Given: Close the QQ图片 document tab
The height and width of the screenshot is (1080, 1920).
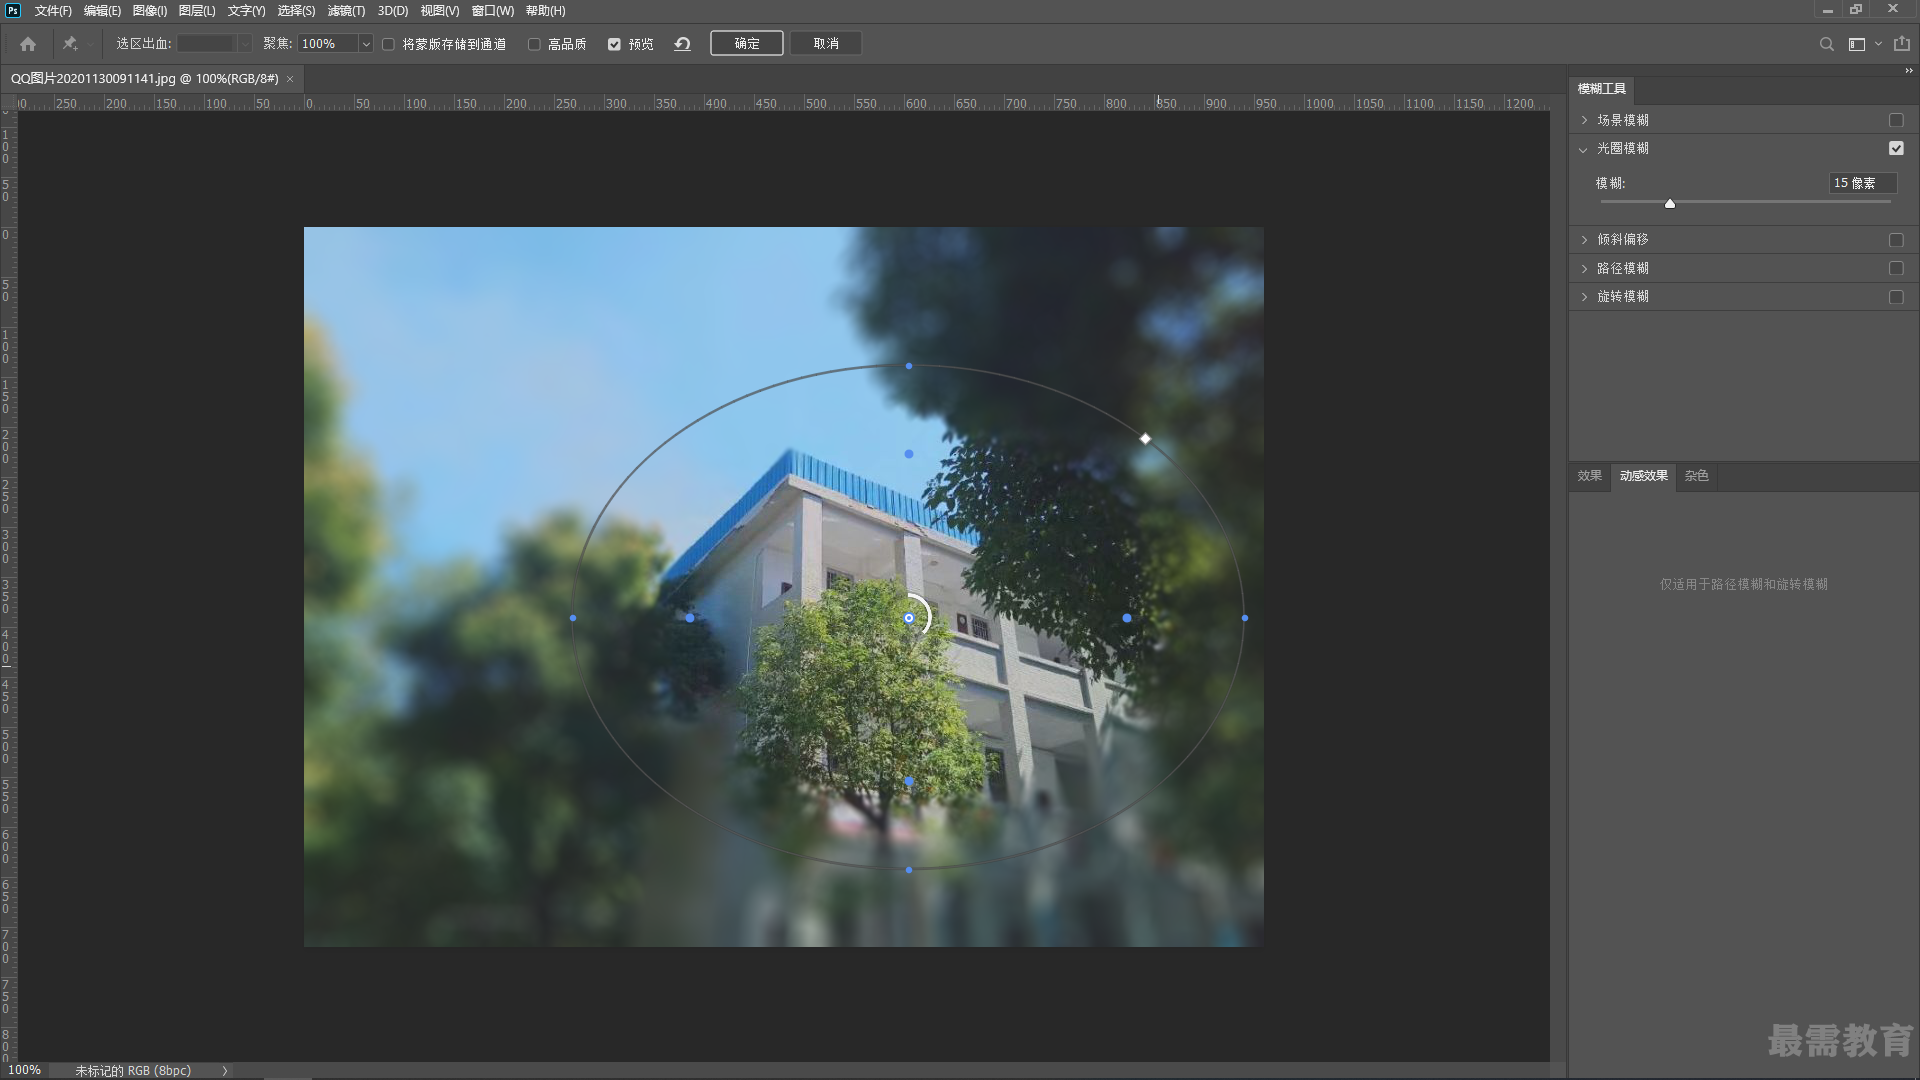Looking at the screenshot, I should pos(290,79).
